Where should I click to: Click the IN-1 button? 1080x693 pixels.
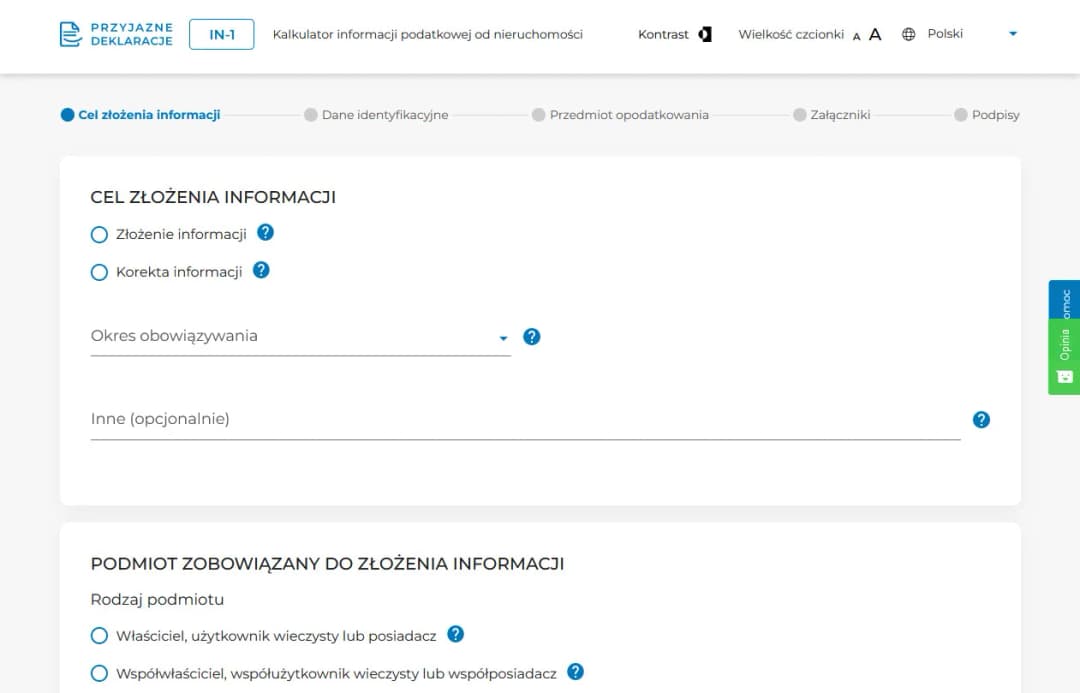click(221, 33)
